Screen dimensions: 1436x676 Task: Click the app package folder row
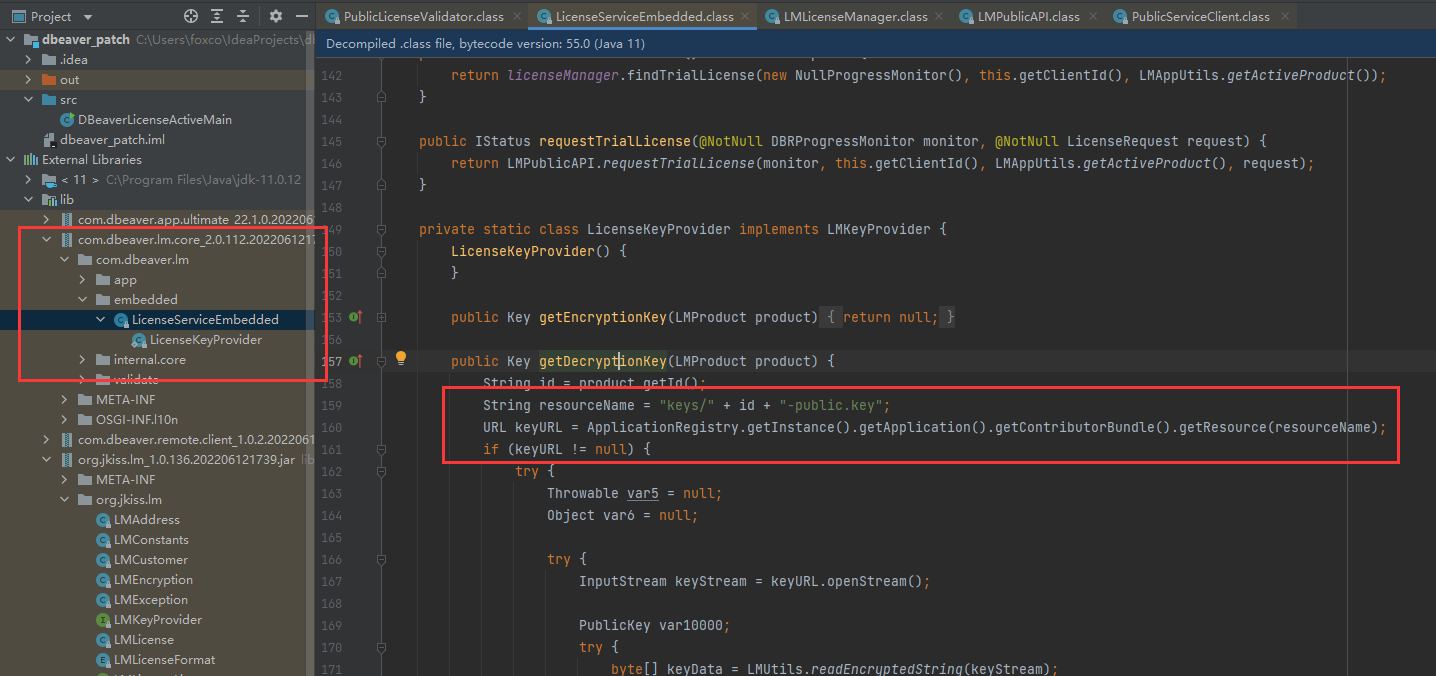pyautogui.click(x=157, y=280)
